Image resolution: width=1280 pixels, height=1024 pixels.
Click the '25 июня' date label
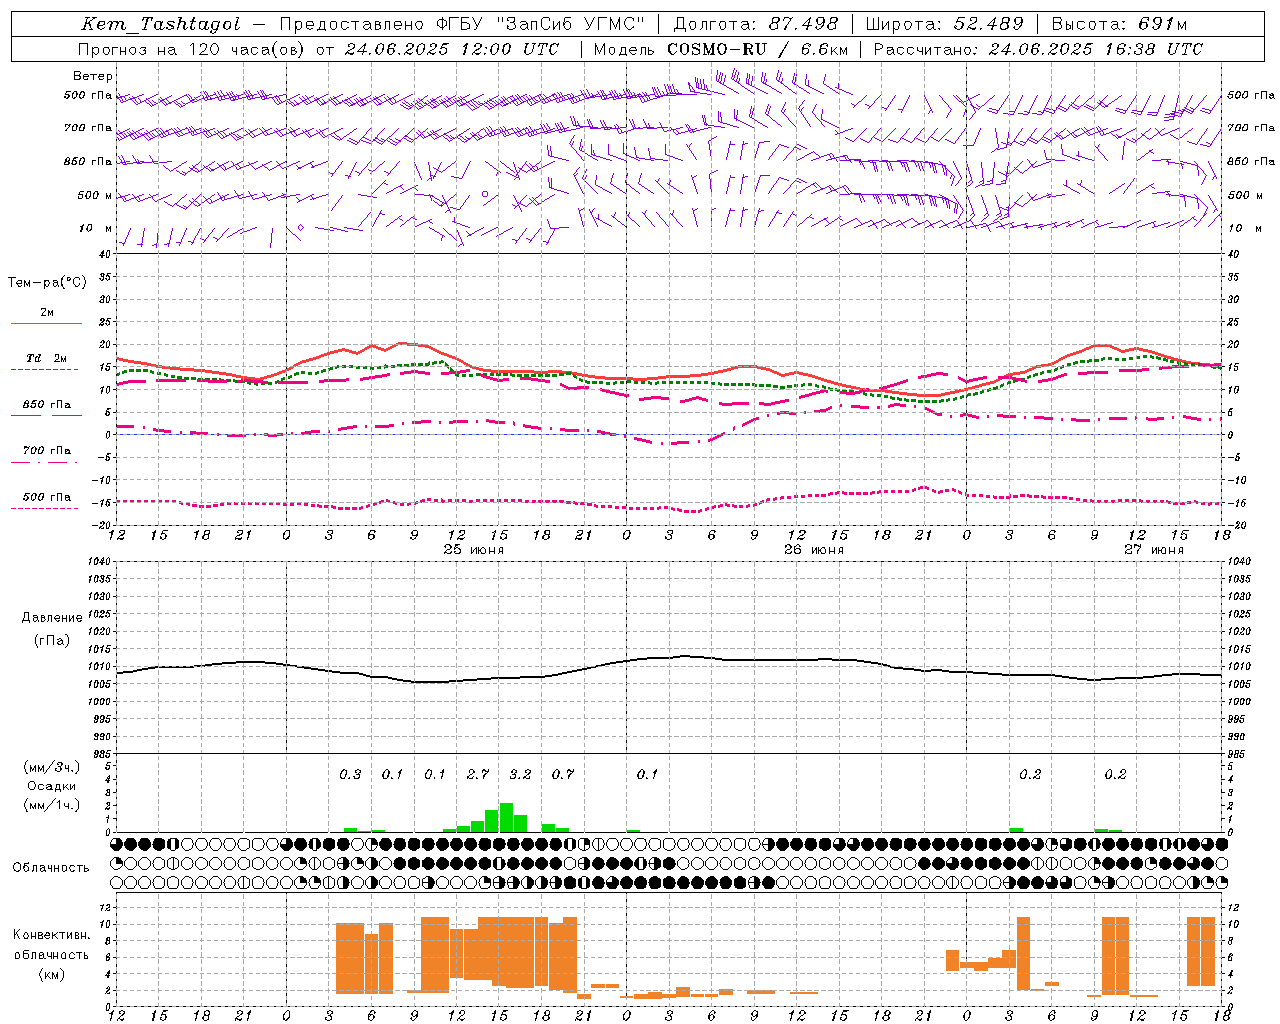(x=474, y=550)
